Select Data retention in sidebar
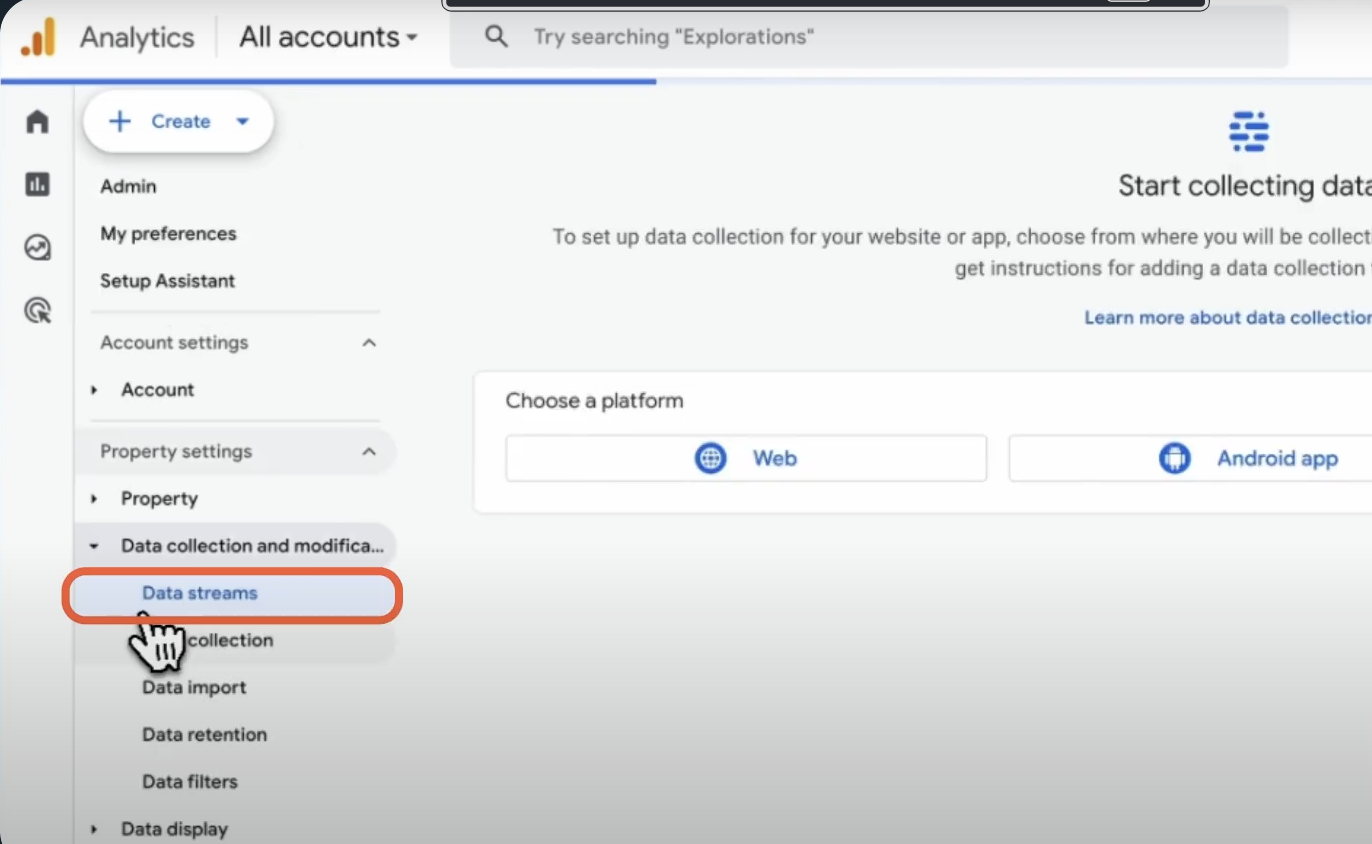1372x844 pixels. 204,734
